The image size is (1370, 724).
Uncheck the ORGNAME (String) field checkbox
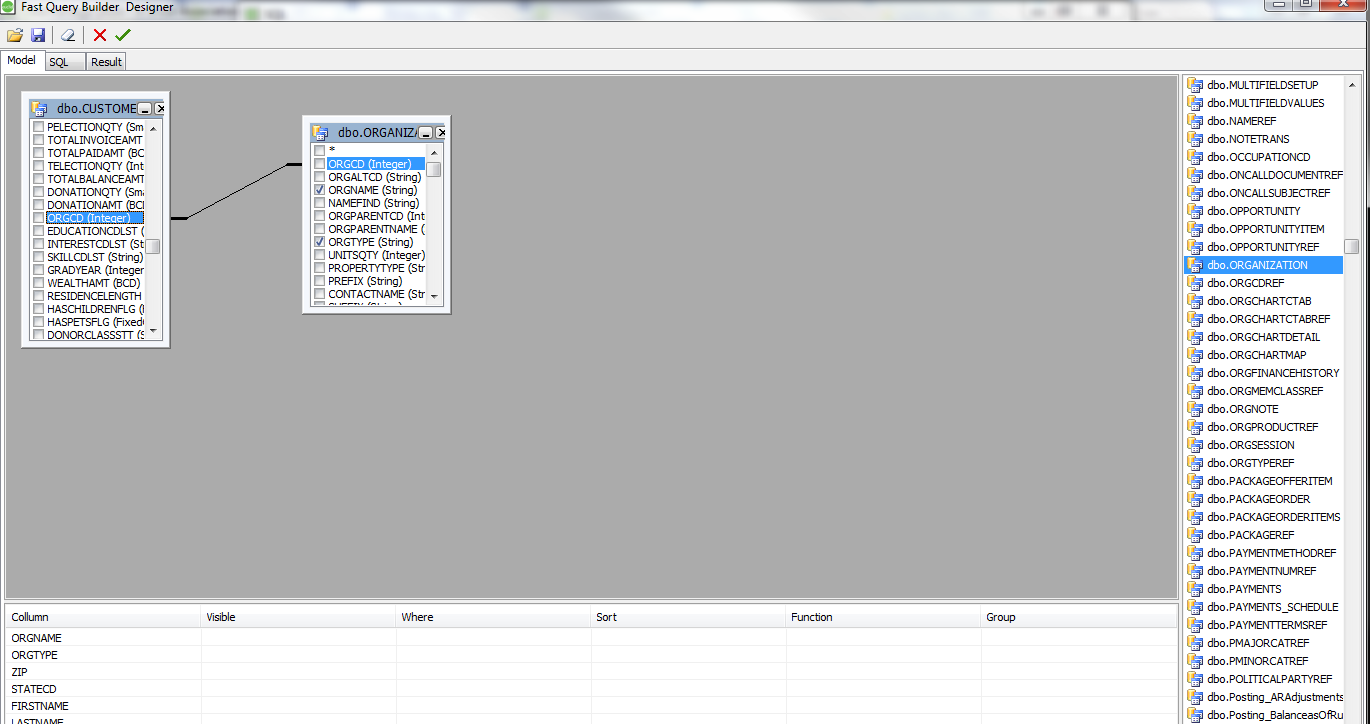pyautogui.click(x=320, y=190)
